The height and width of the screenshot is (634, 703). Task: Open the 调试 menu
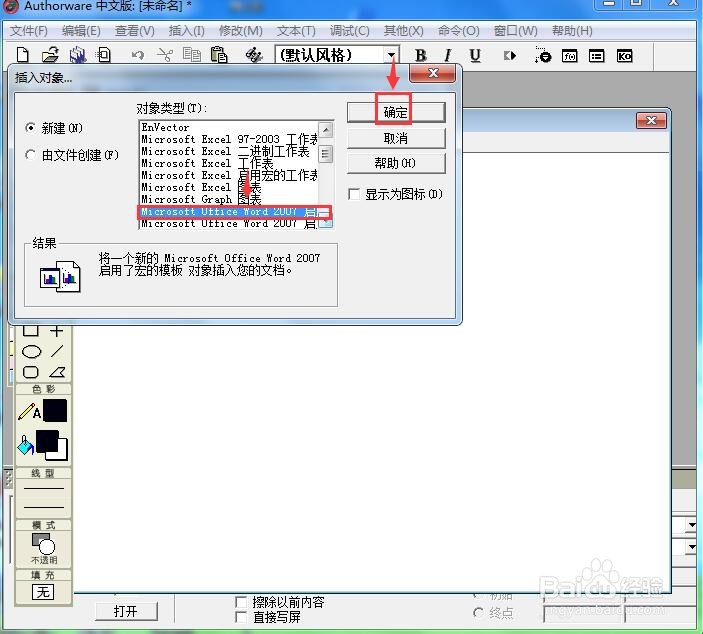[x=349, y=31]
